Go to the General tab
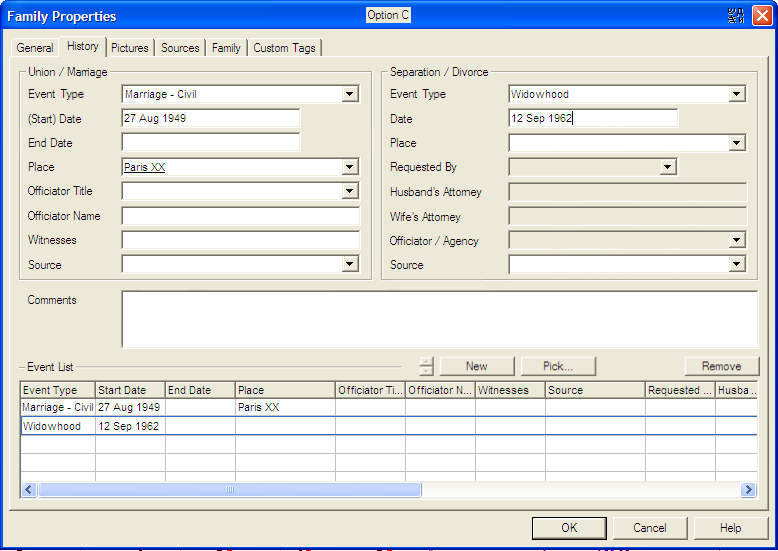This screenshot has height=551, width=778. tap(35, 48)
